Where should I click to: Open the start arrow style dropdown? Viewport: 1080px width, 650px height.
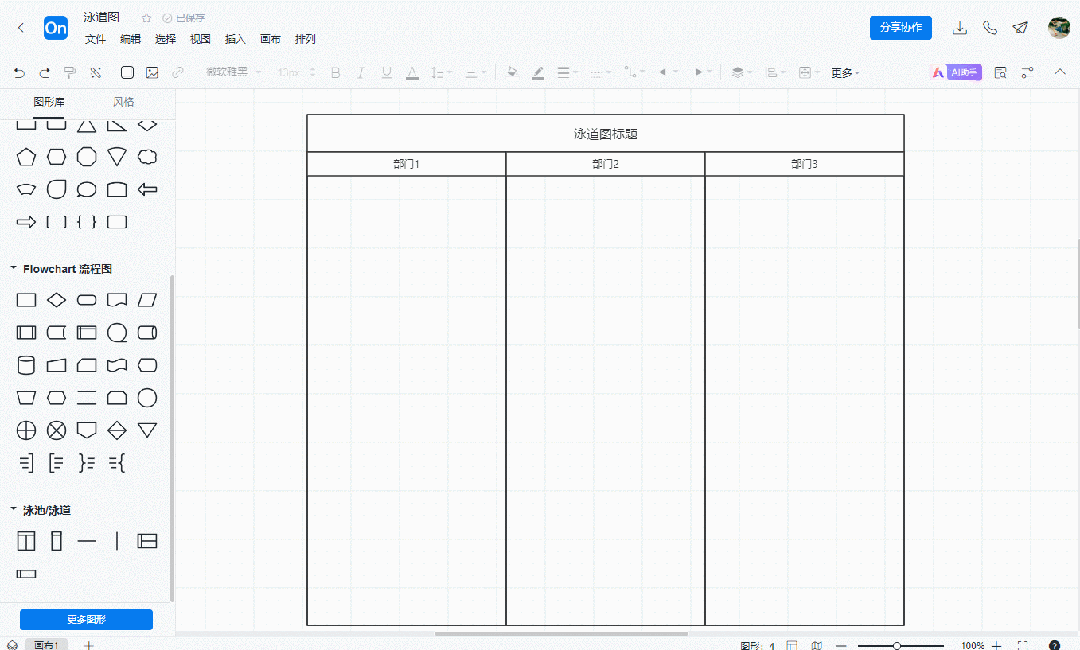[x=668, y=72]
